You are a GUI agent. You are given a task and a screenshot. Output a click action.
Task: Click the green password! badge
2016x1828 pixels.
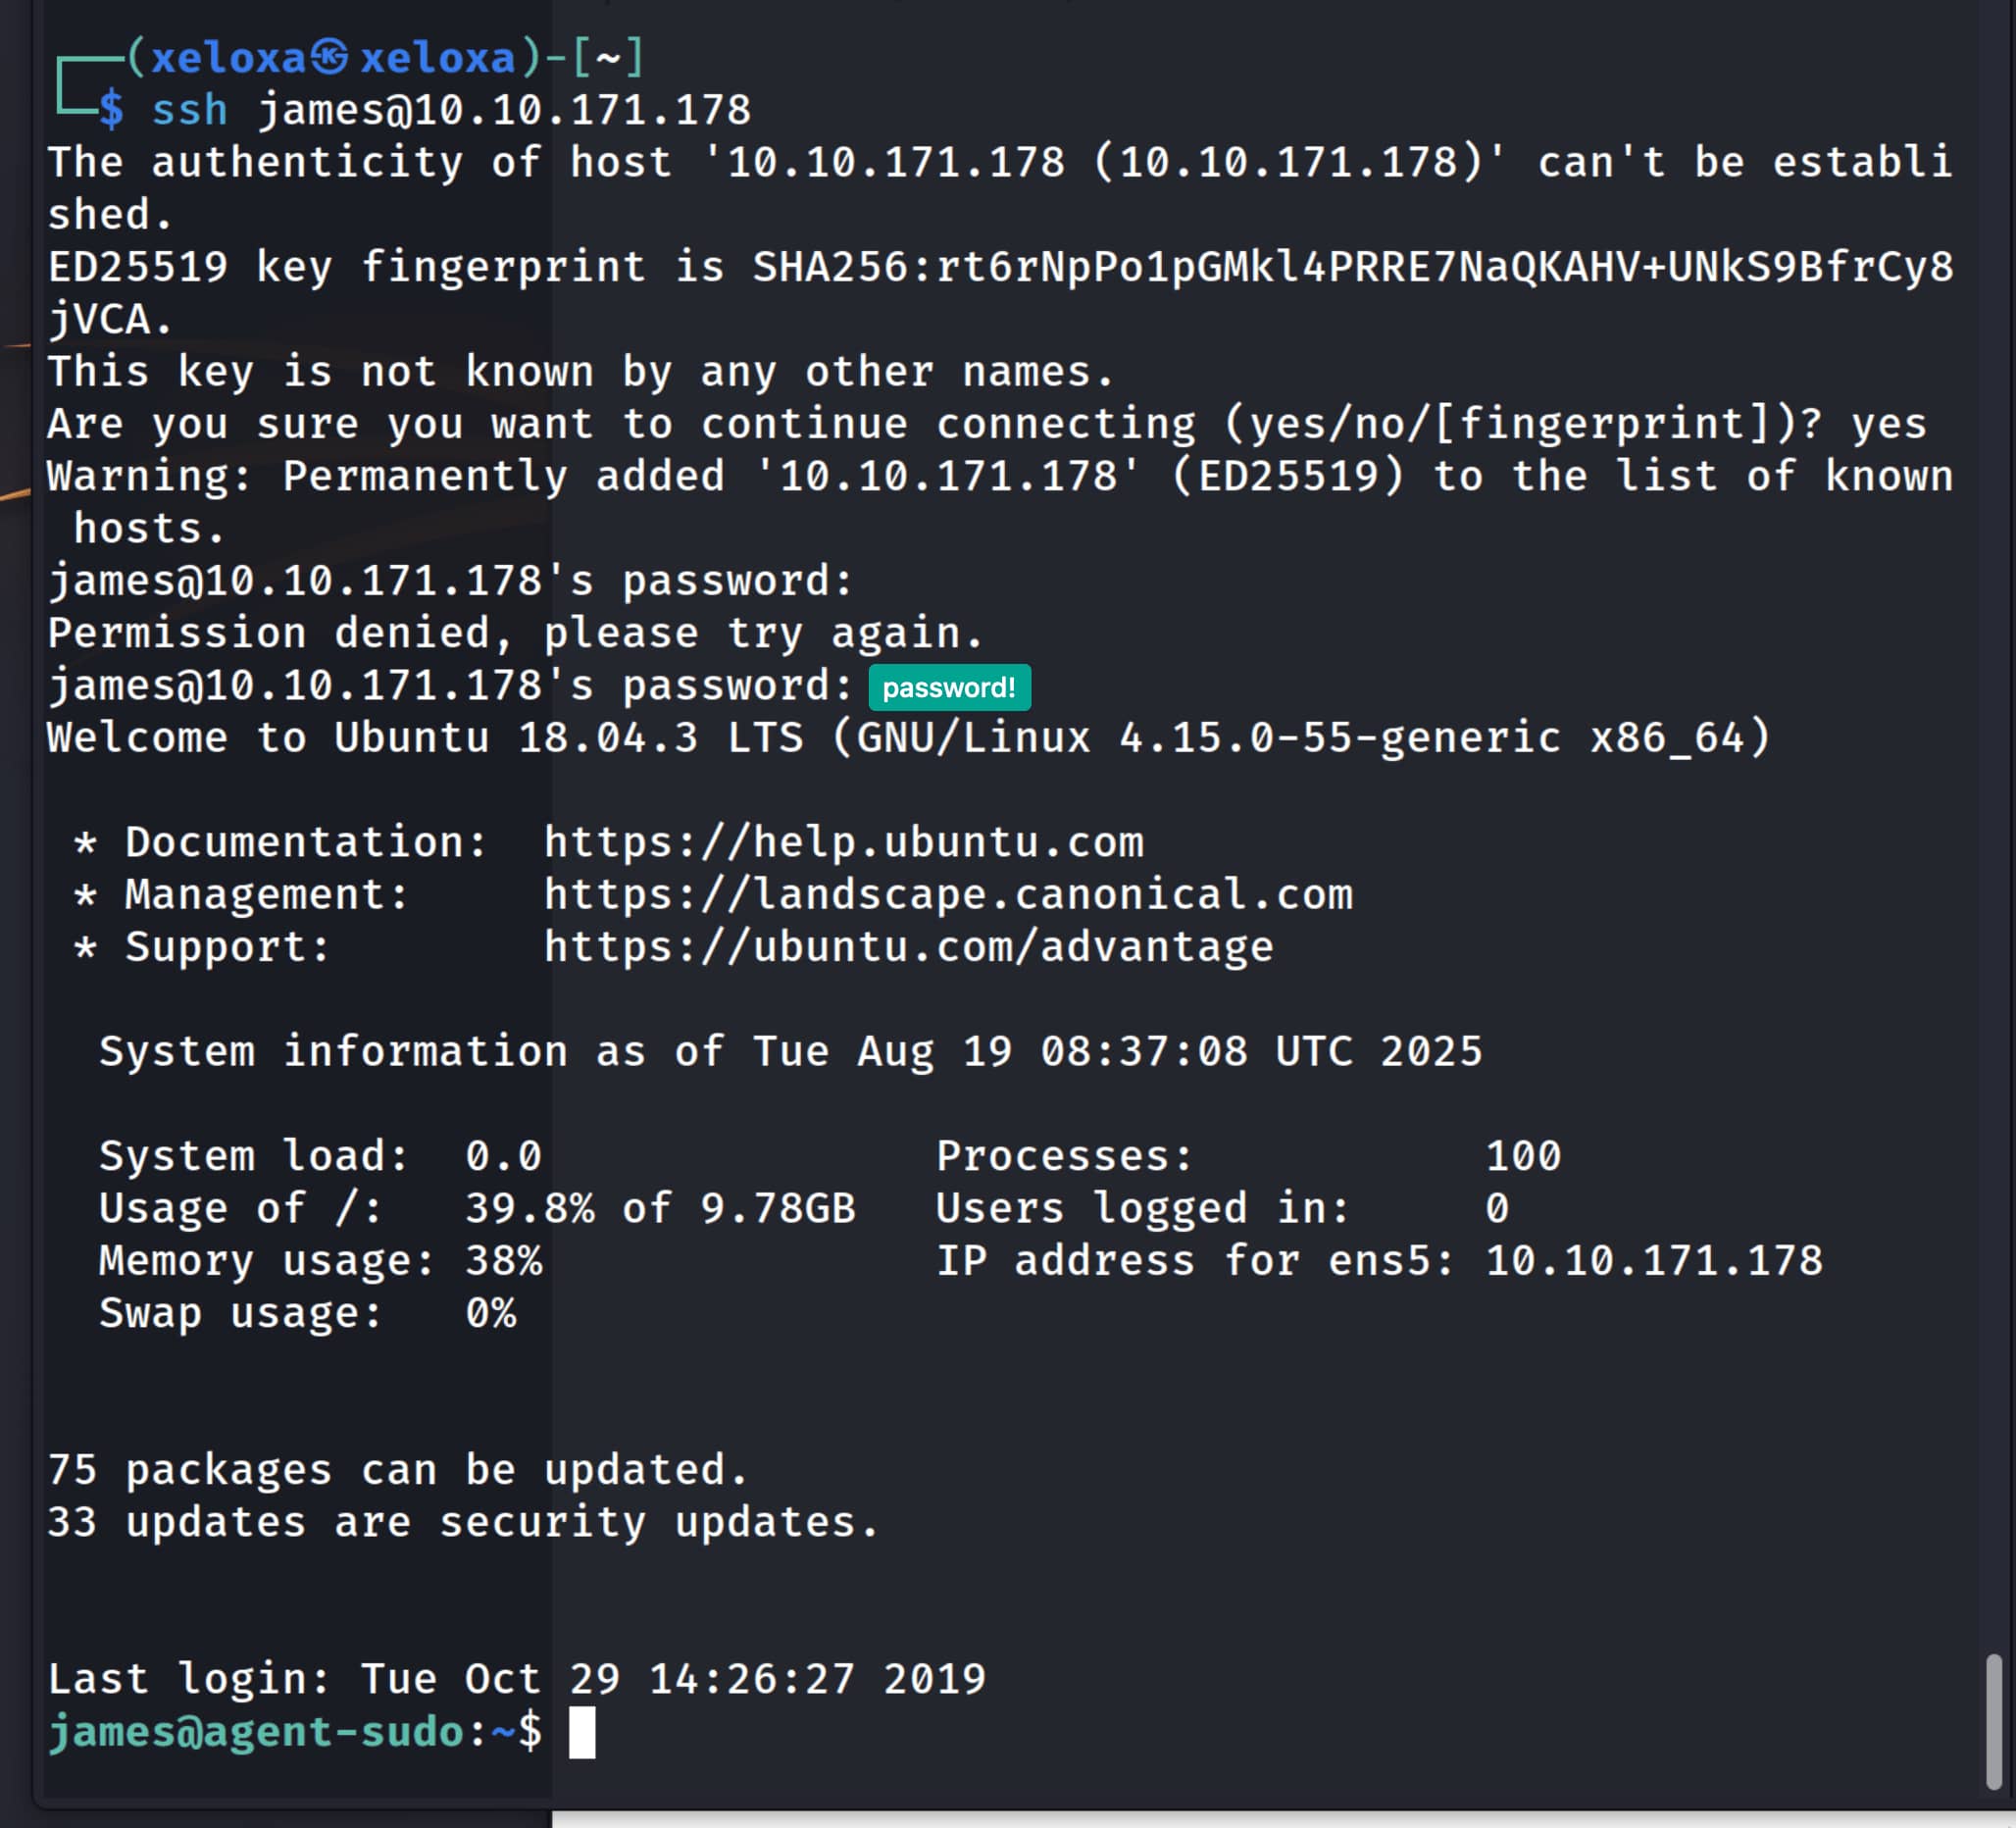tap(948, 688)
